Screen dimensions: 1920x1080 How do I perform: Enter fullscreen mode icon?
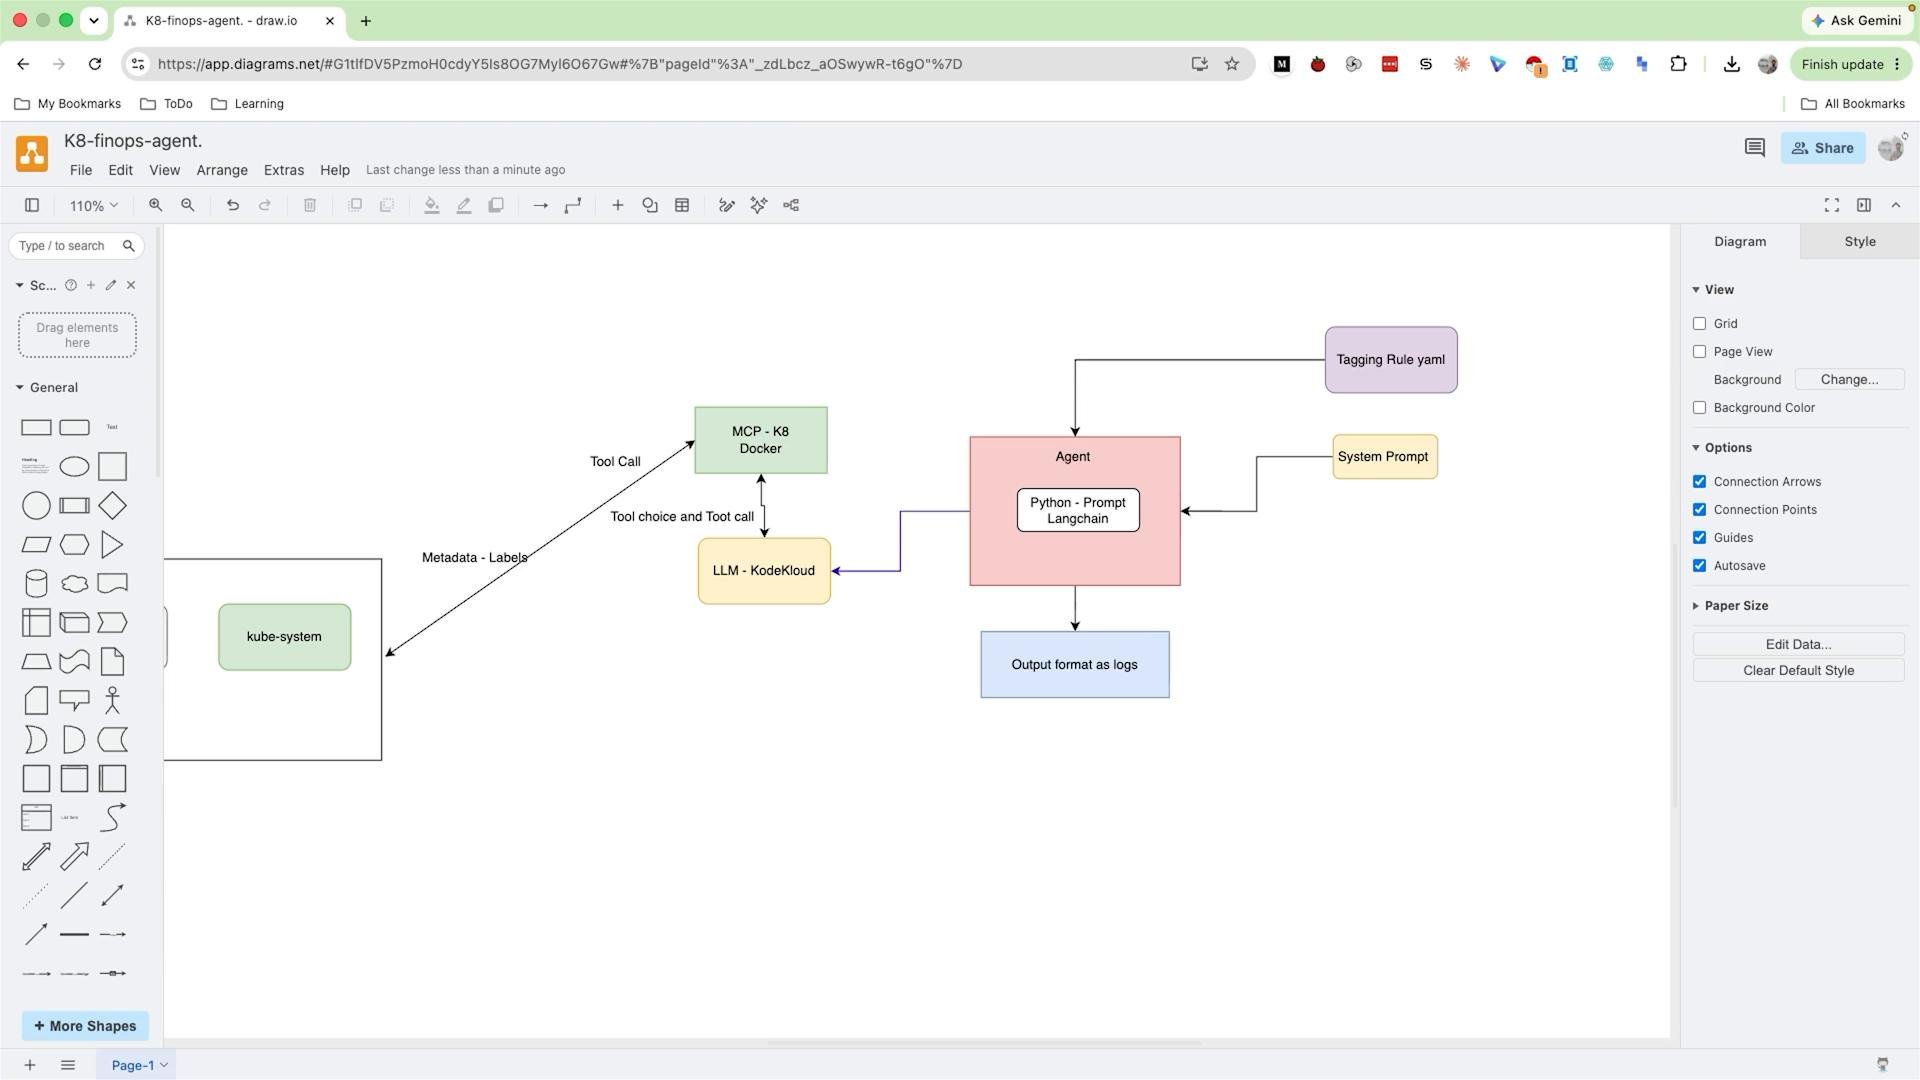1832,205
